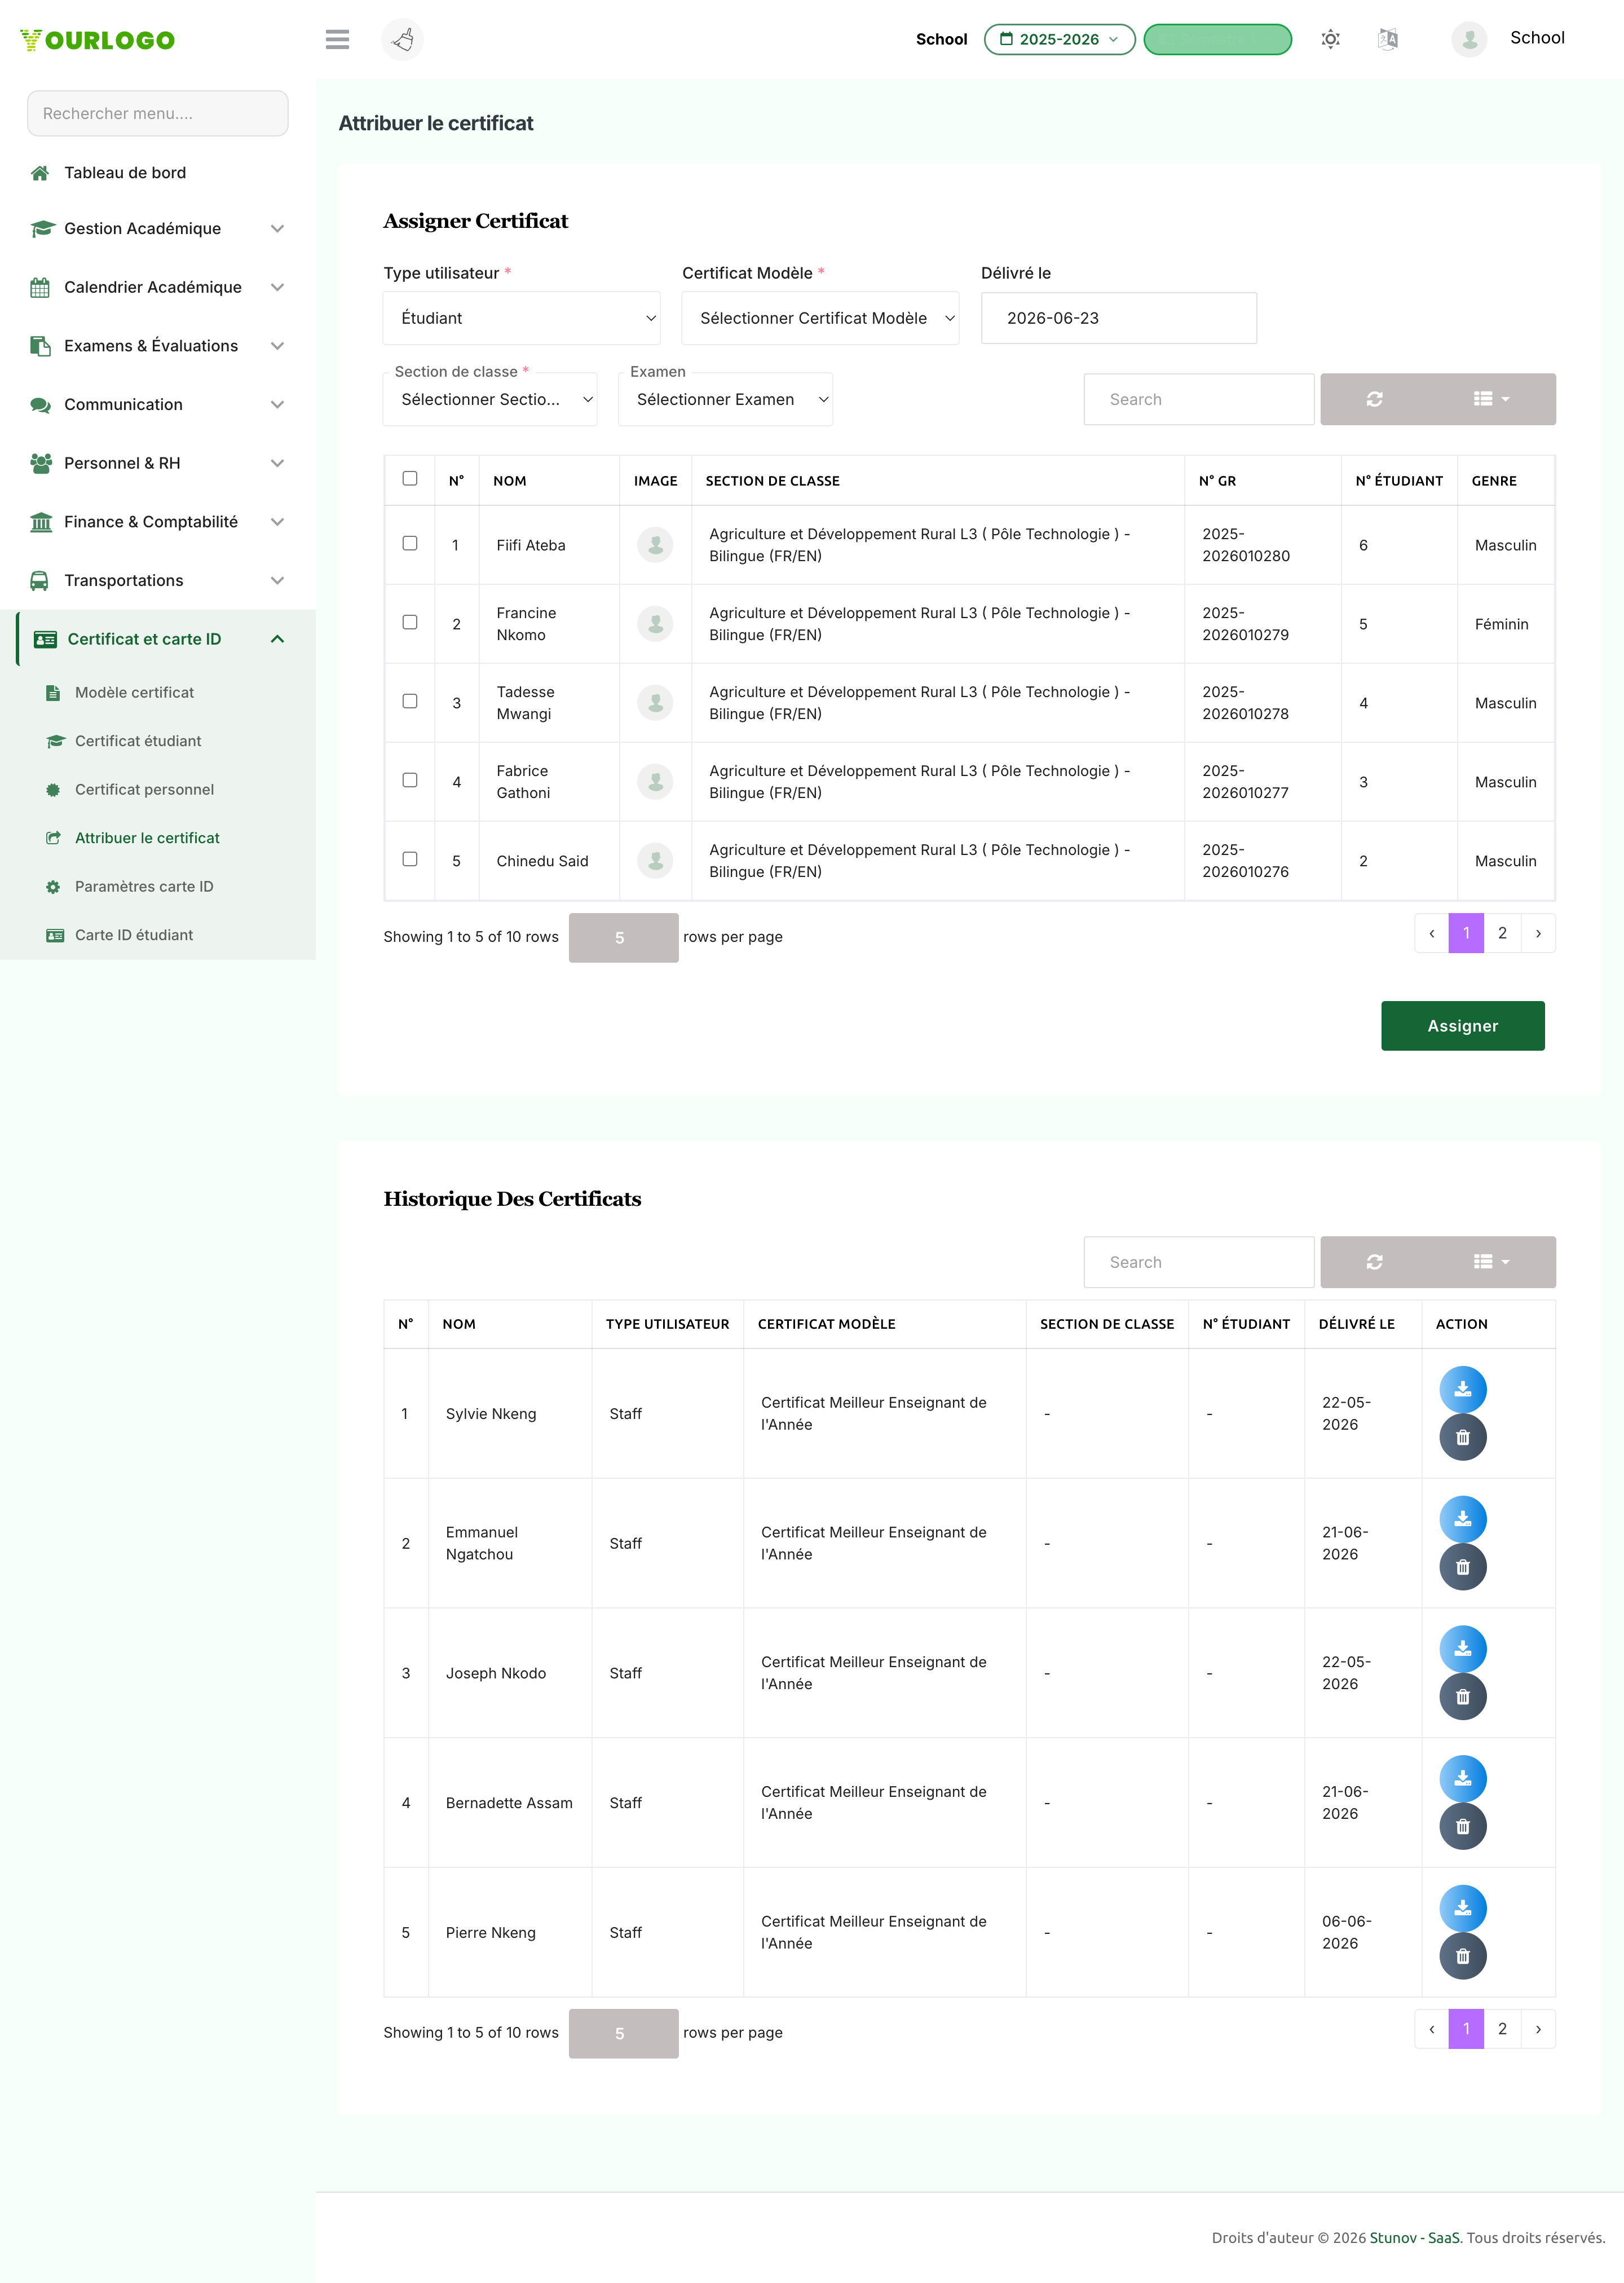This screenshot has width=1624, height=2283.
Task: Download Pierre Nkeng's certificate
Action: coord(1462,1909)
